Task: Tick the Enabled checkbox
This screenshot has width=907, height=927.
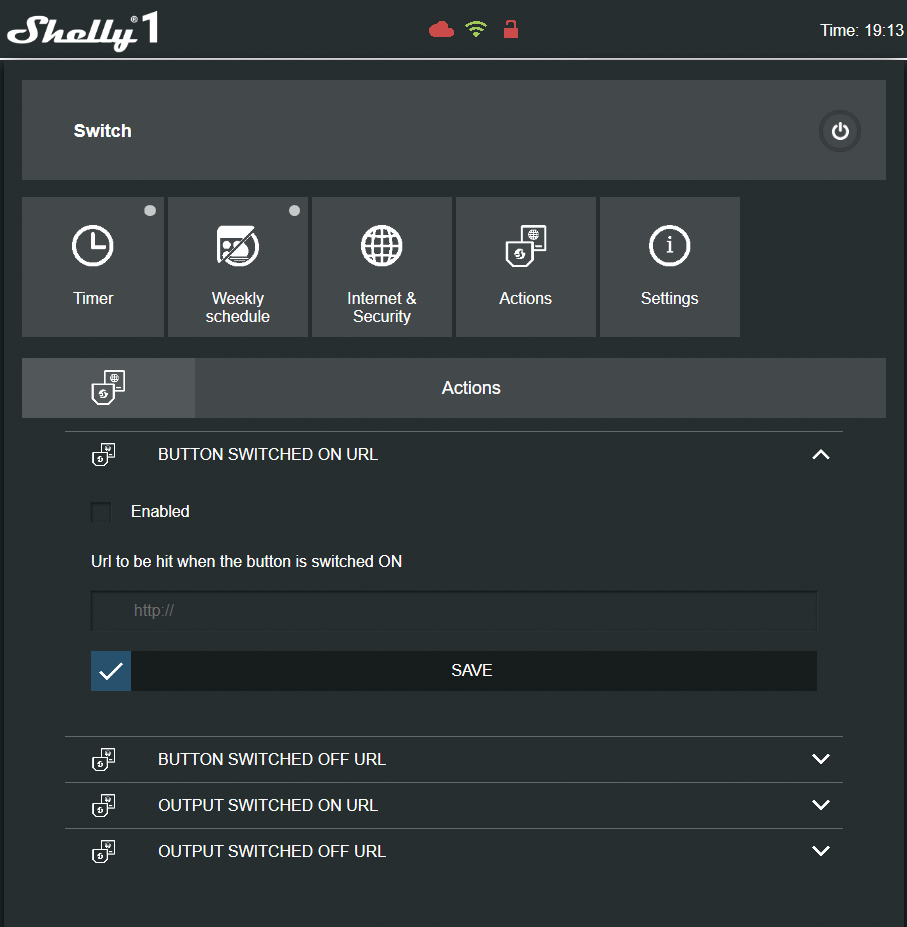Action: tap(101, 512)
